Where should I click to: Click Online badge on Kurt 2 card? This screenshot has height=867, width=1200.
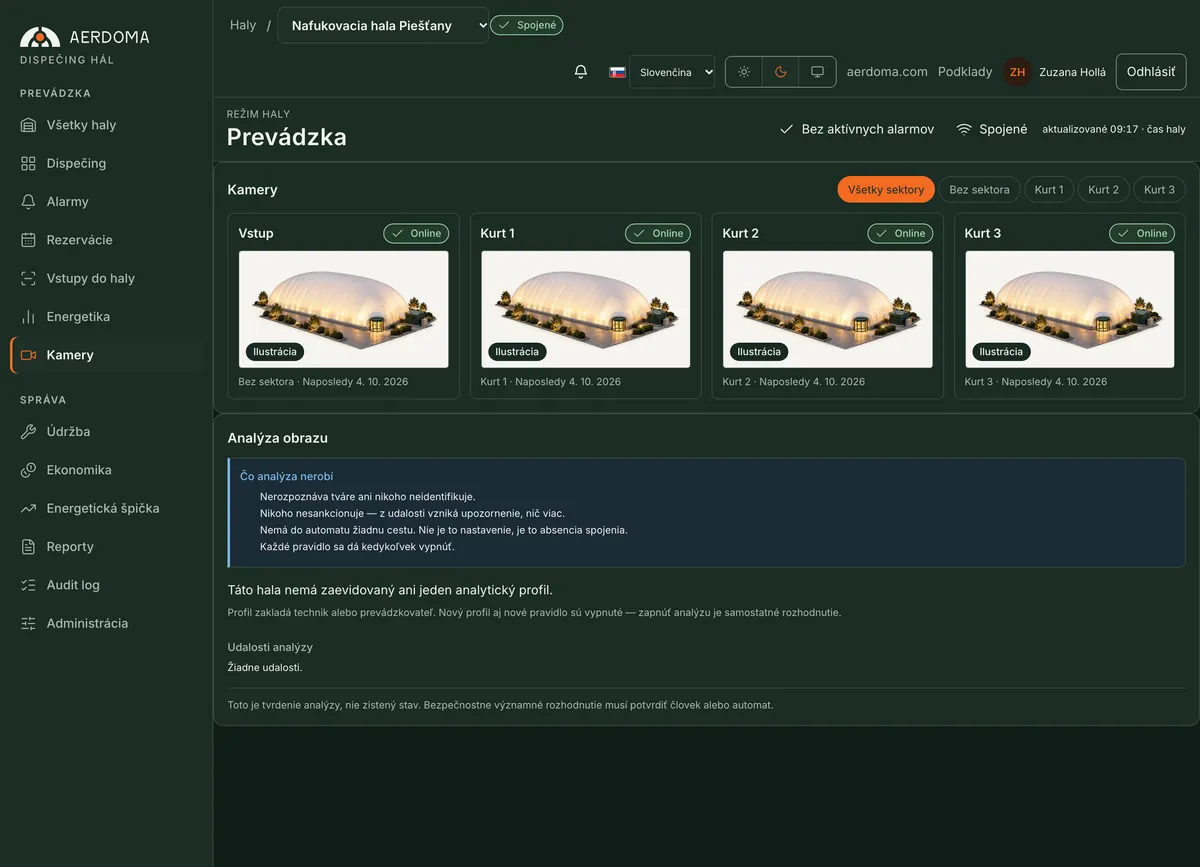(x=900, y=233)
